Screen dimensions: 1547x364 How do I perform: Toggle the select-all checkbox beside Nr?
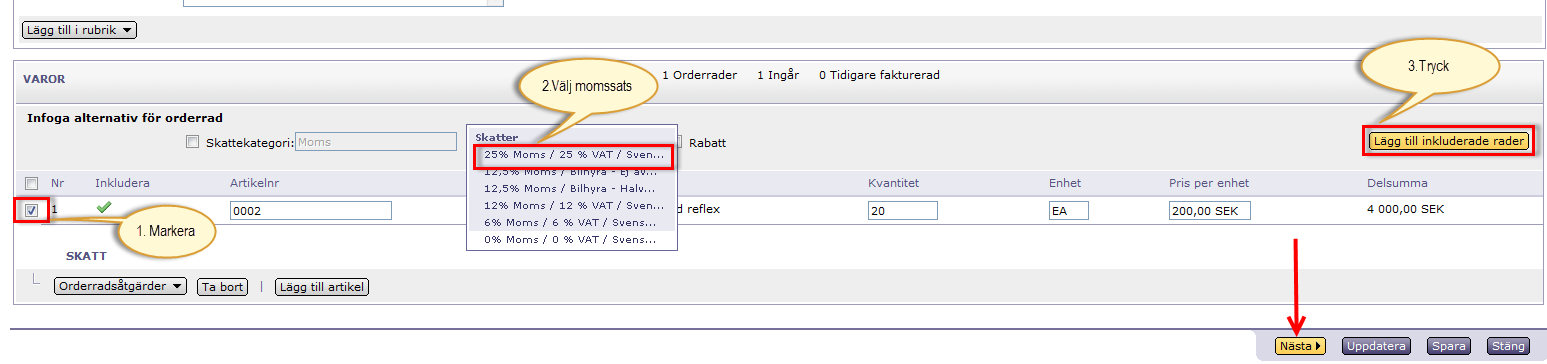point(32,183)
